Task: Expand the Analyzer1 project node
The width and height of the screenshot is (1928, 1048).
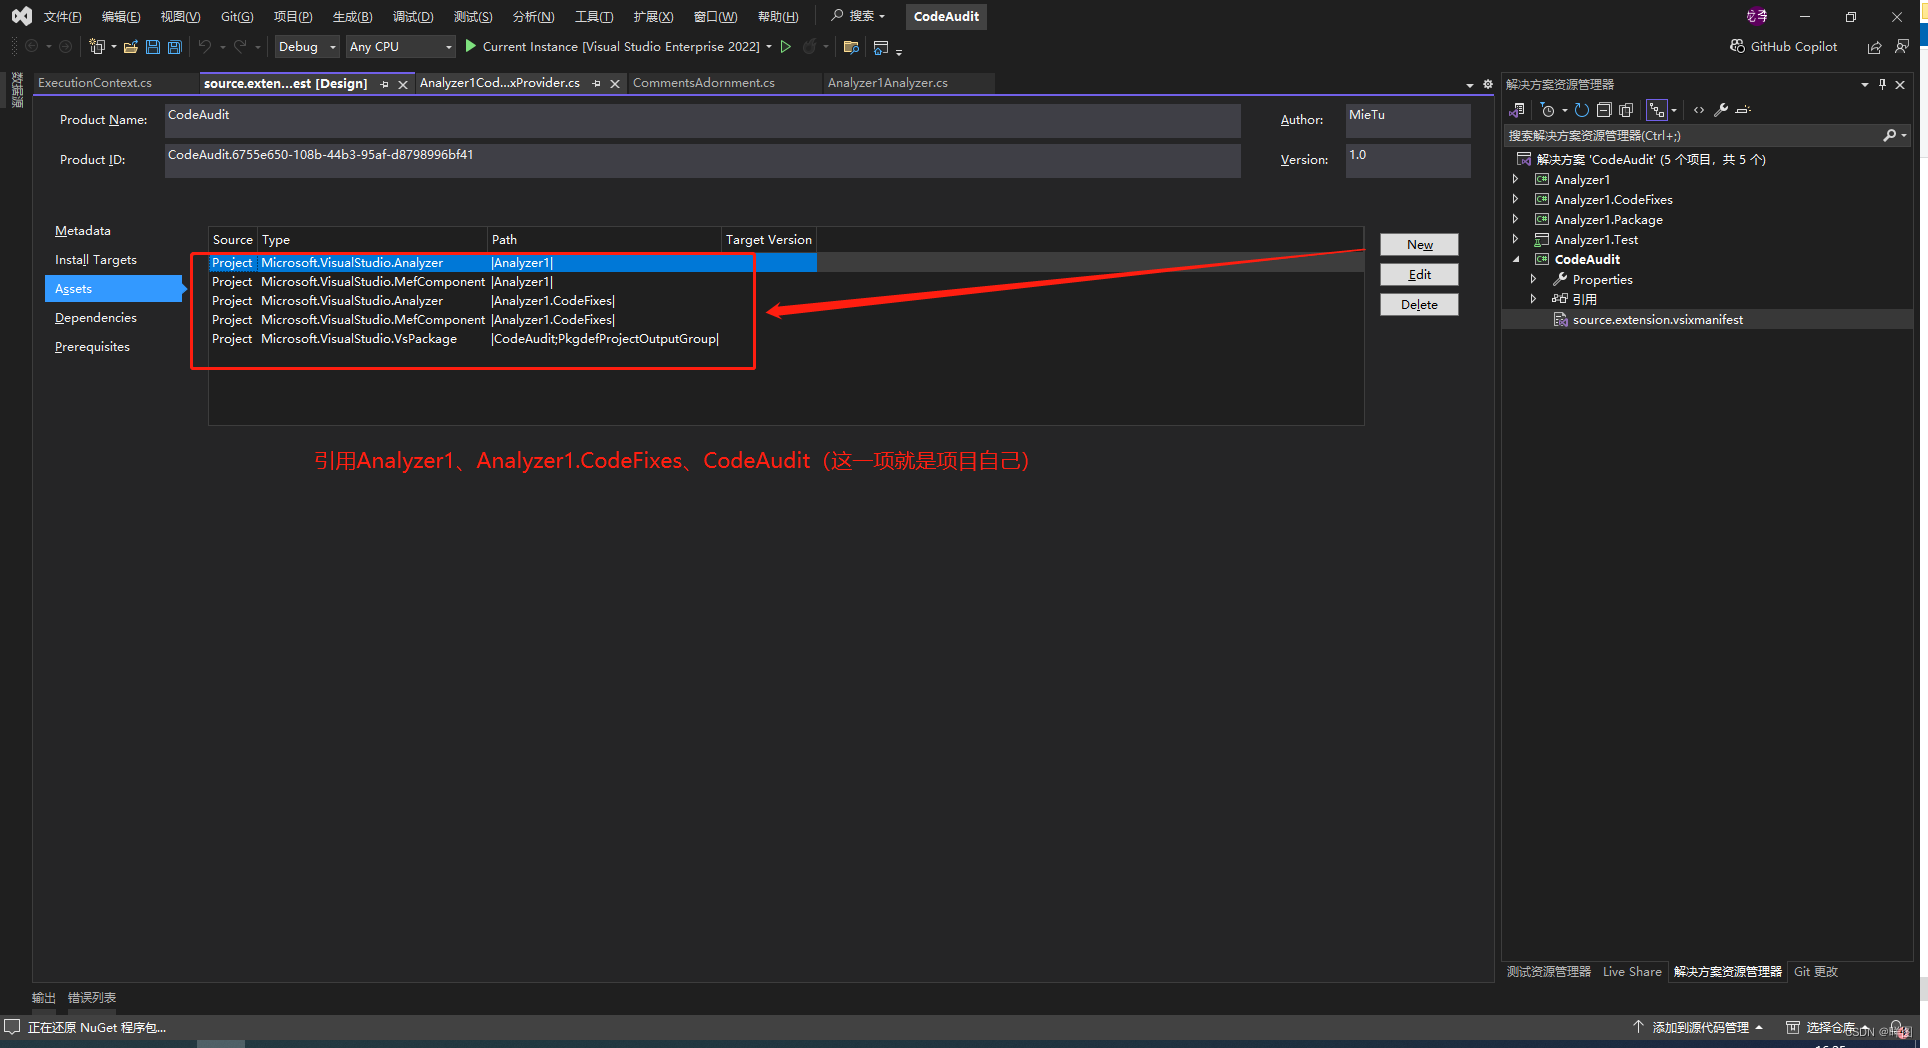Action: pyautogui.click(x=1516, y=179)
